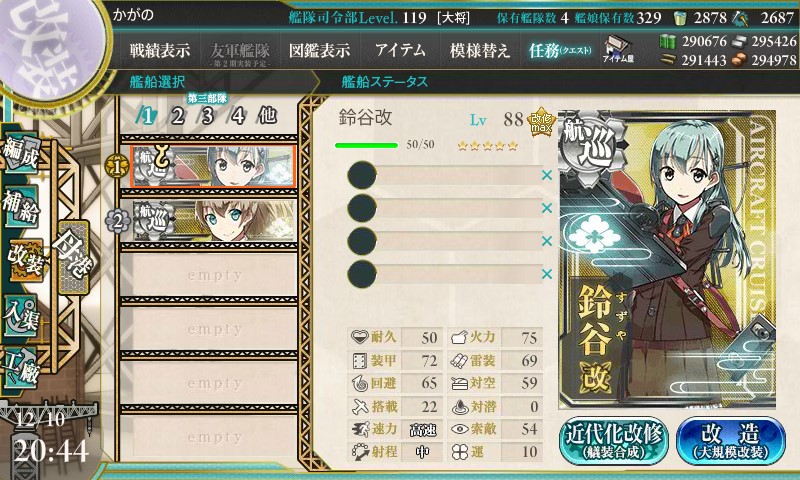Open the 編成 (organize) side icon
Screen dimensions: 800x480
coord(21,153)
